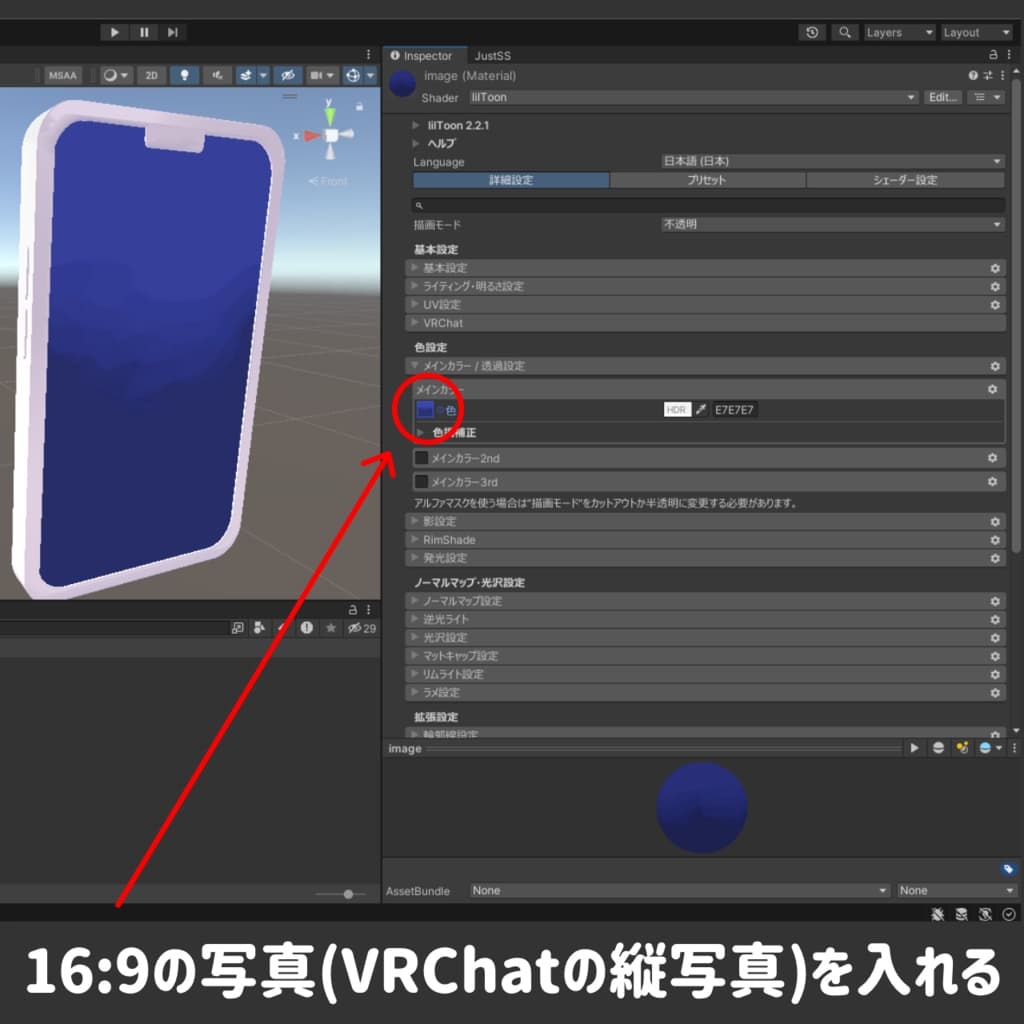
Task: Click the Edit button next to the shader
Action: click(941, 97)
